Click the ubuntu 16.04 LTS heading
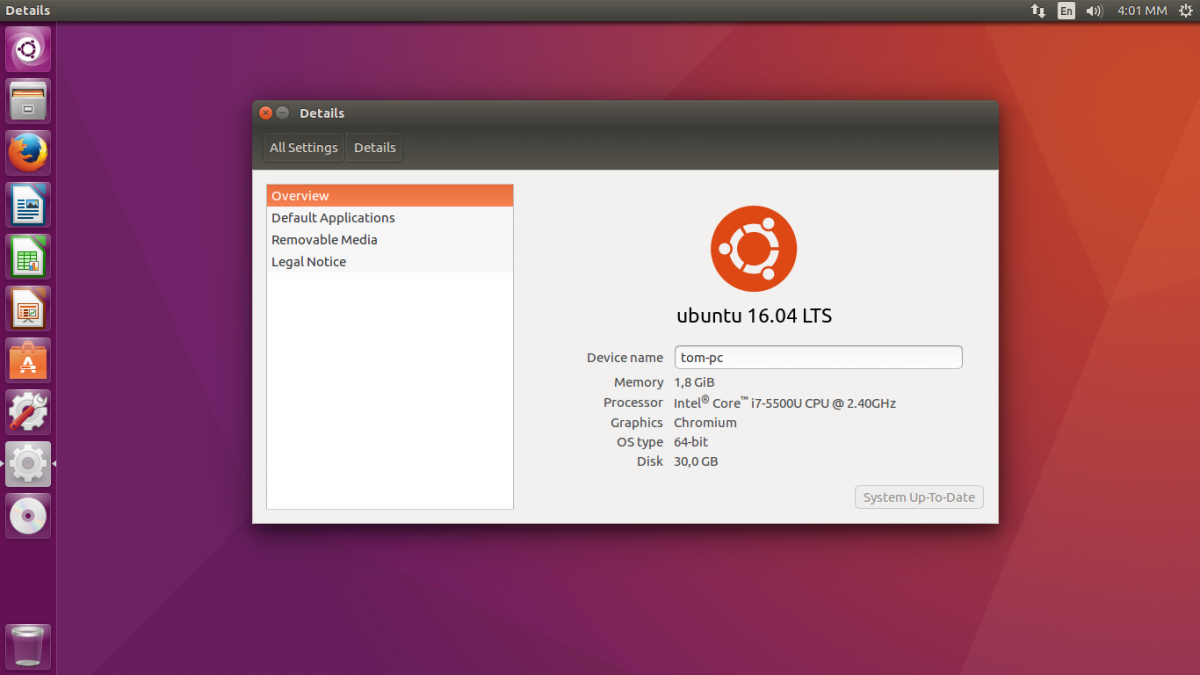1200x675 pixels. (754, 316)
